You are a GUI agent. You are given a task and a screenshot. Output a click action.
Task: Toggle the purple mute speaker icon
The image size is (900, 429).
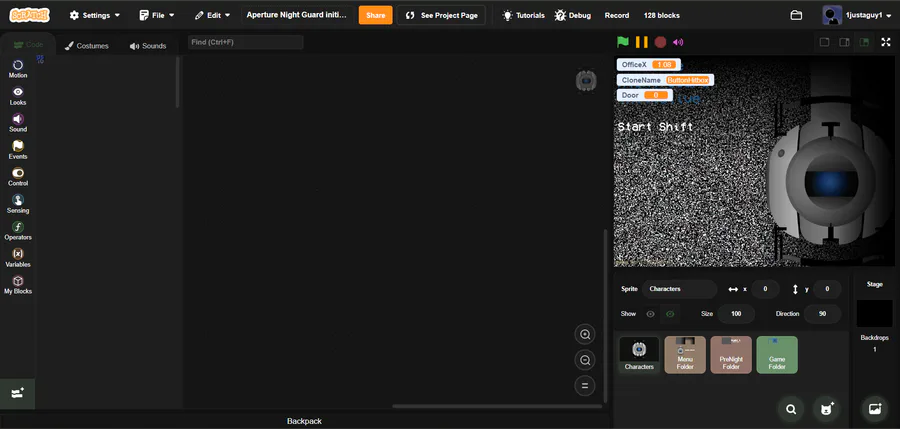pos(678,42)
